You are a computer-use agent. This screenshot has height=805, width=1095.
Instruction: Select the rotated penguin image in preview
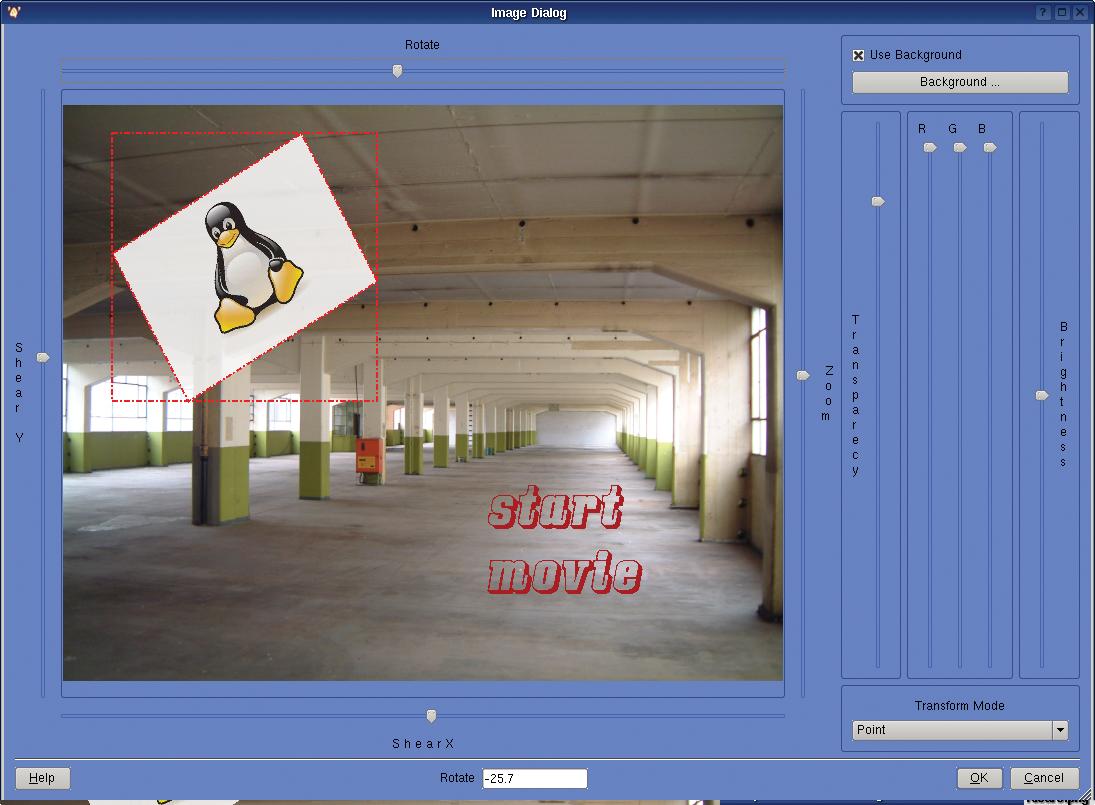(245, 267)
